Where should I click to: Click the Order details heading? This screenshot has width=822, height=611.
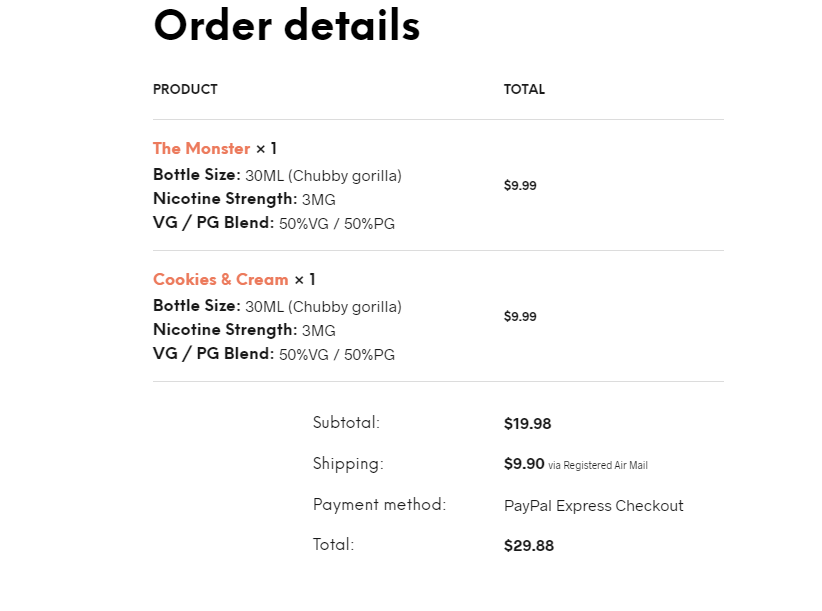click(x=286, y=26)
